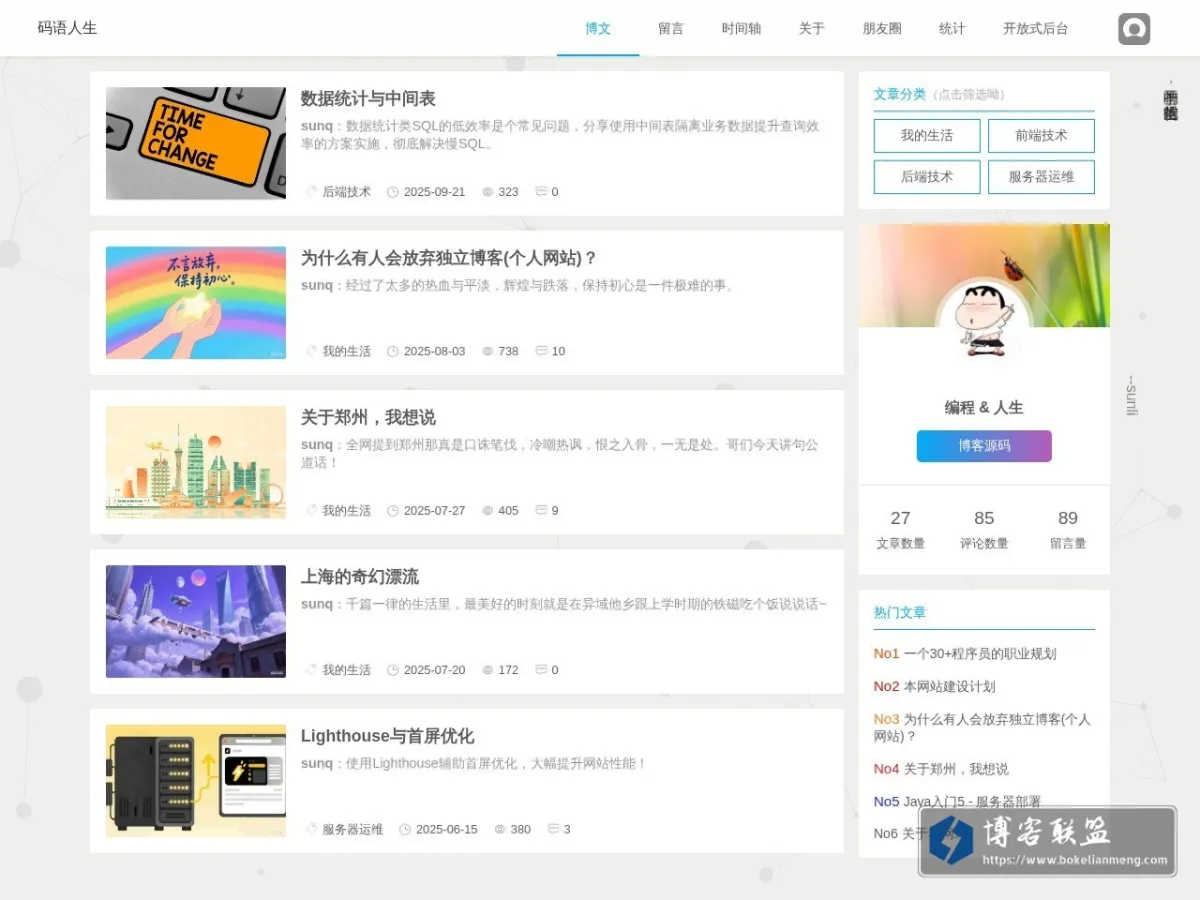Open hot article No3 为什么有人会放弃独立博客
The image size is (1200, 900).
[x=982, y=728]
